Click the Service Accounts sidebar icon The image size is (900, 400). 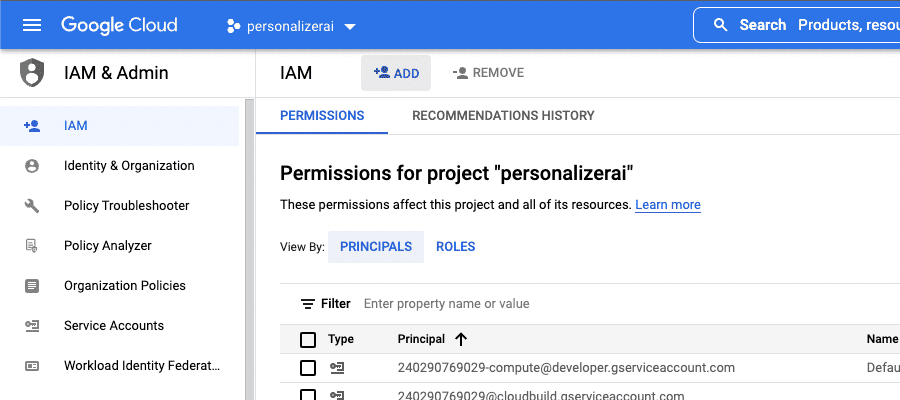32,326
